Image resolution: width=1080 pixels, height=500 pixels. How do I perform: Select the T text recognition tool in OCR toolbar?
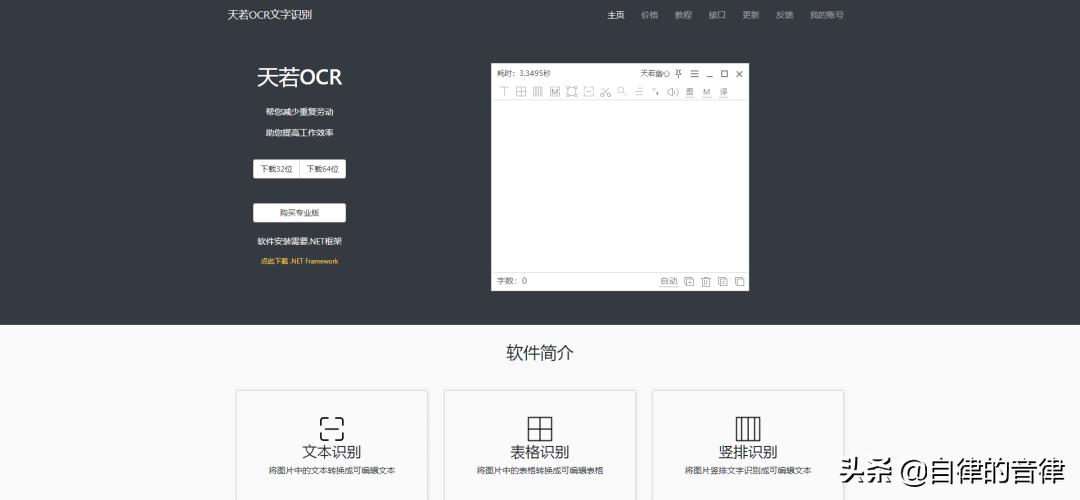click(504, 92)
